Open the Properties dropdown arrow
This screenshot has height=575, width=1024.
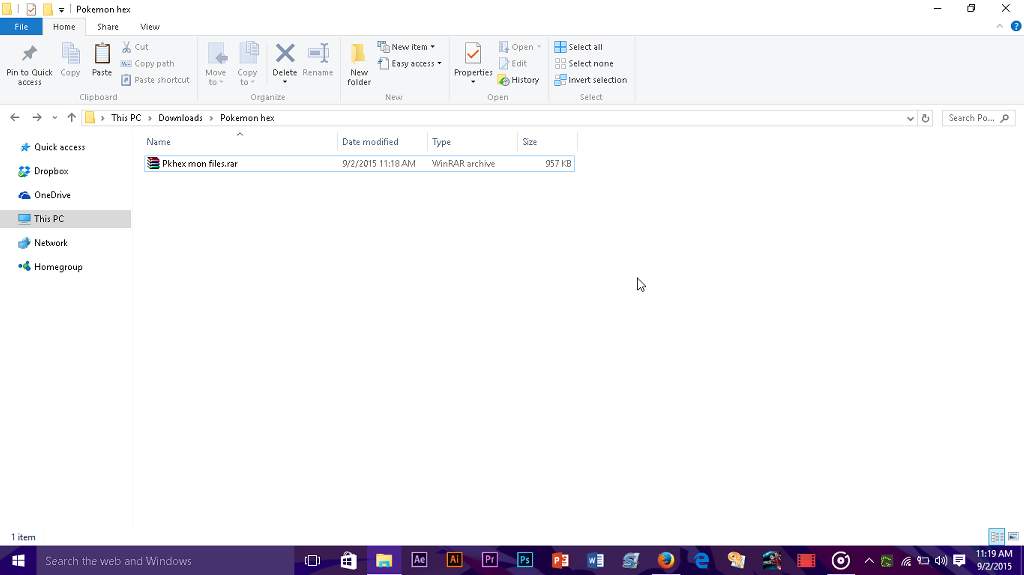[x=473, y=82]
